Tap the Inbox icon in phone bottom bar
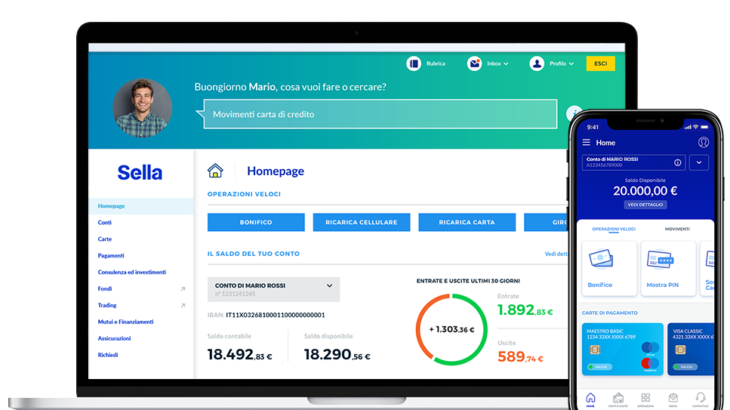 [673, 398]
